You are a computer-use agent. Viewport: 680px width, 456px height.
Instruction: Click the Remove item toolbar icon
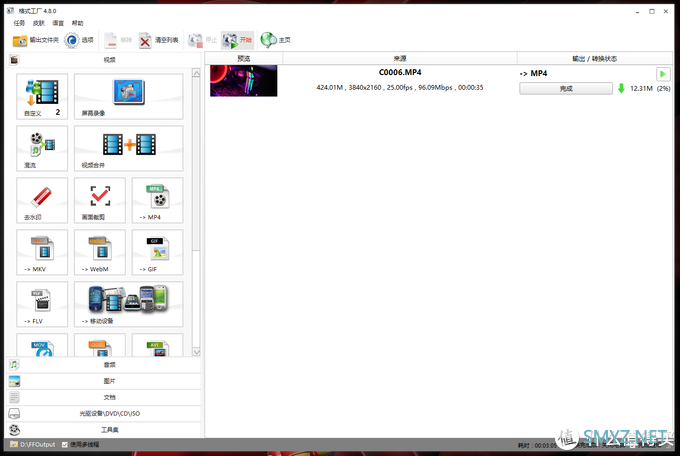[110, 40]
